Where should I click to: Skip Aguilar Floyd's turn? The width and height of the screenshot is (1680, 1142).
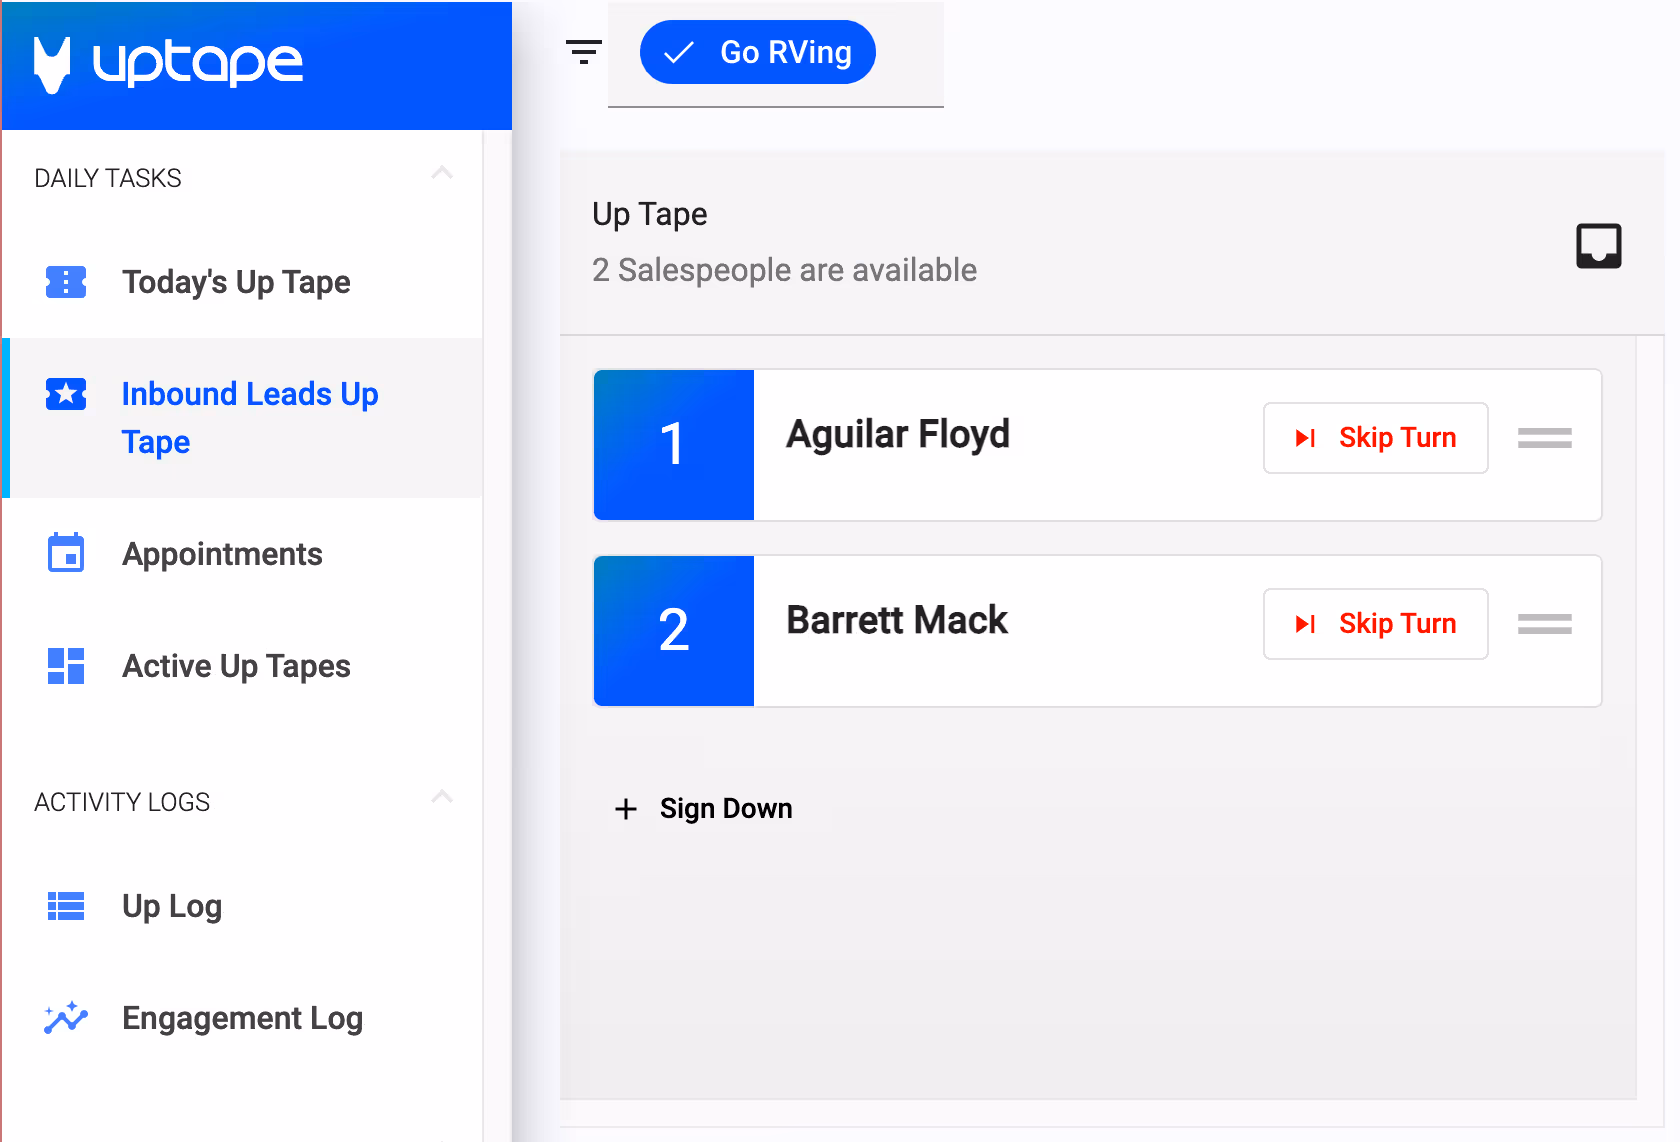[x=1375, y=438]
